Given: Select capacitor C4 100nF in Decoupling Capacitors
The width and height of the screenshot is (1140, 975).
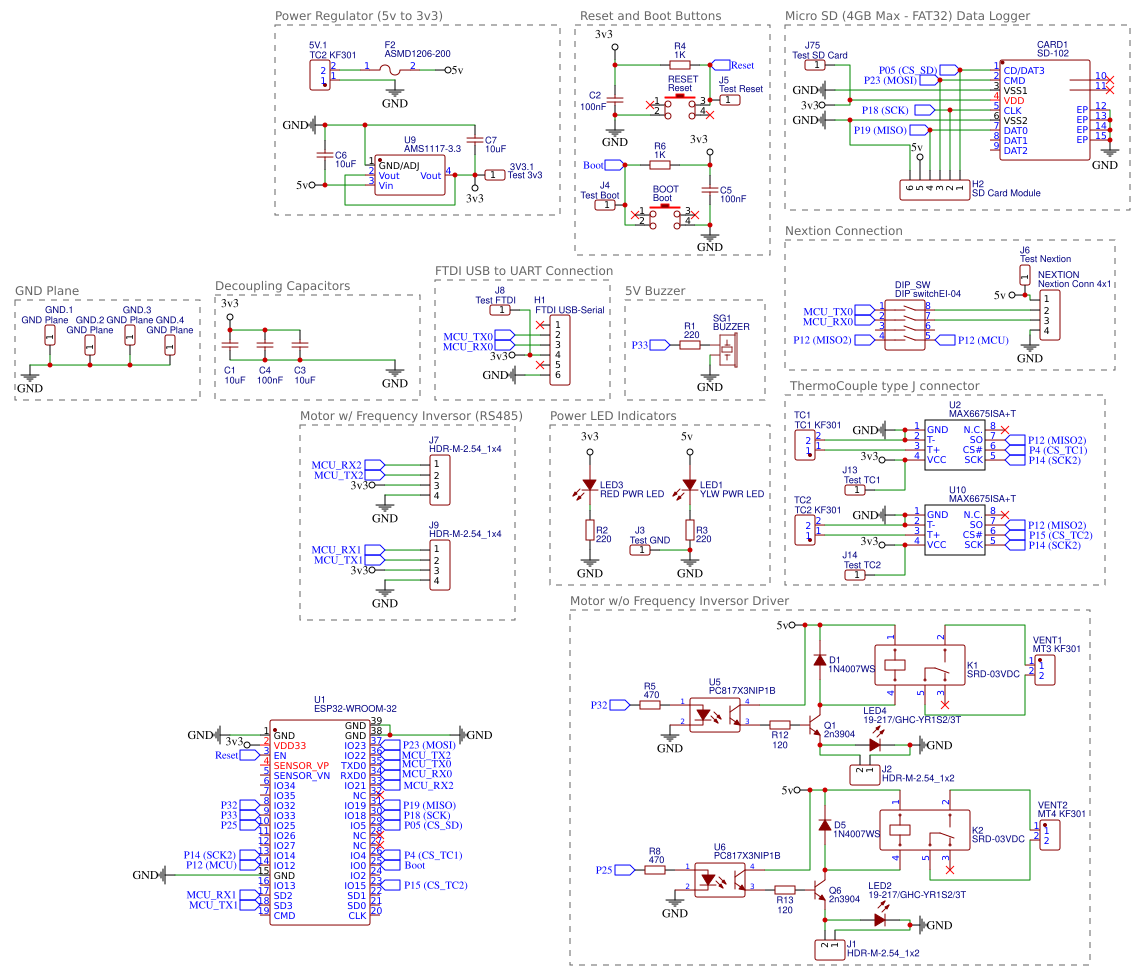Looking at the screenshot, I should (x=263, y=345).
